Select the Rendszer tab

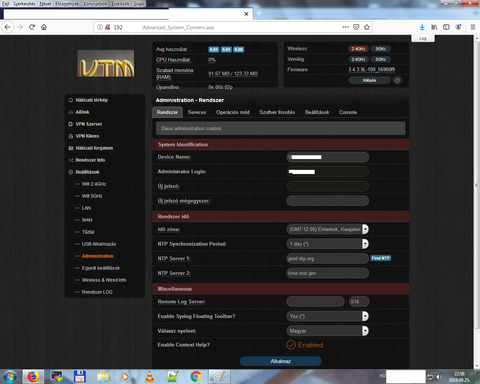coord(167,112)
